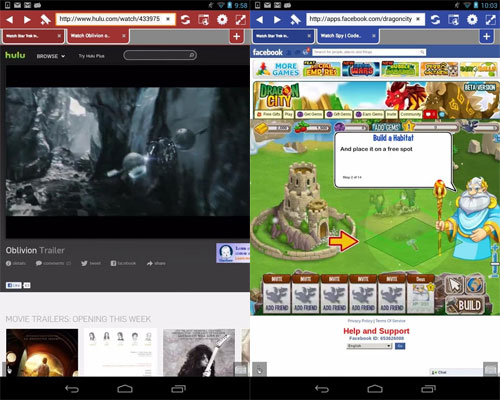Image resolution: width=500 pixels, height=400 pixels.
Task: Go forward in the blue Facebook browser
Action: click(277, 20)
